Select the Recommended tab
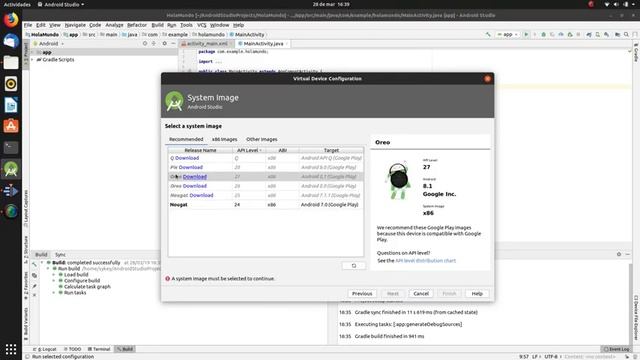Image resolution: width=640 pixels, height=360 pixels. [186, 140]
